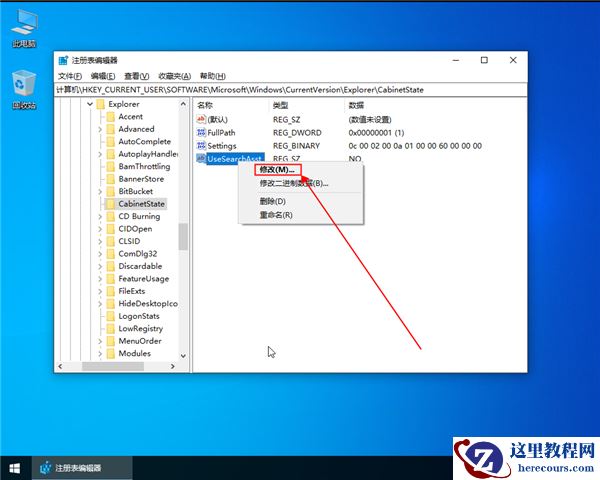Expand the BitBucket key
The height and width of the screenshot is (480, 600).
pos(100,191)
